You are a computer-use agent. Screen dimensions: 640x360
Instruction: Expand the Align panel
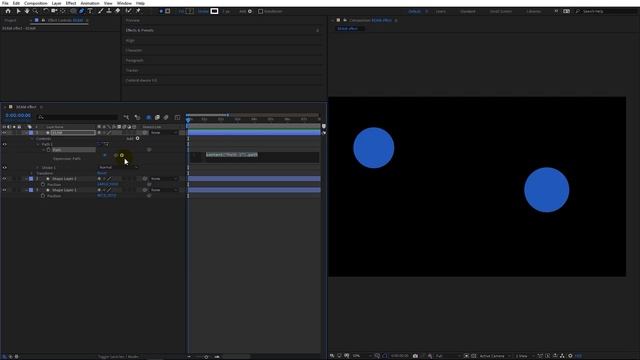pyautogui.click(x=130, y=40)
